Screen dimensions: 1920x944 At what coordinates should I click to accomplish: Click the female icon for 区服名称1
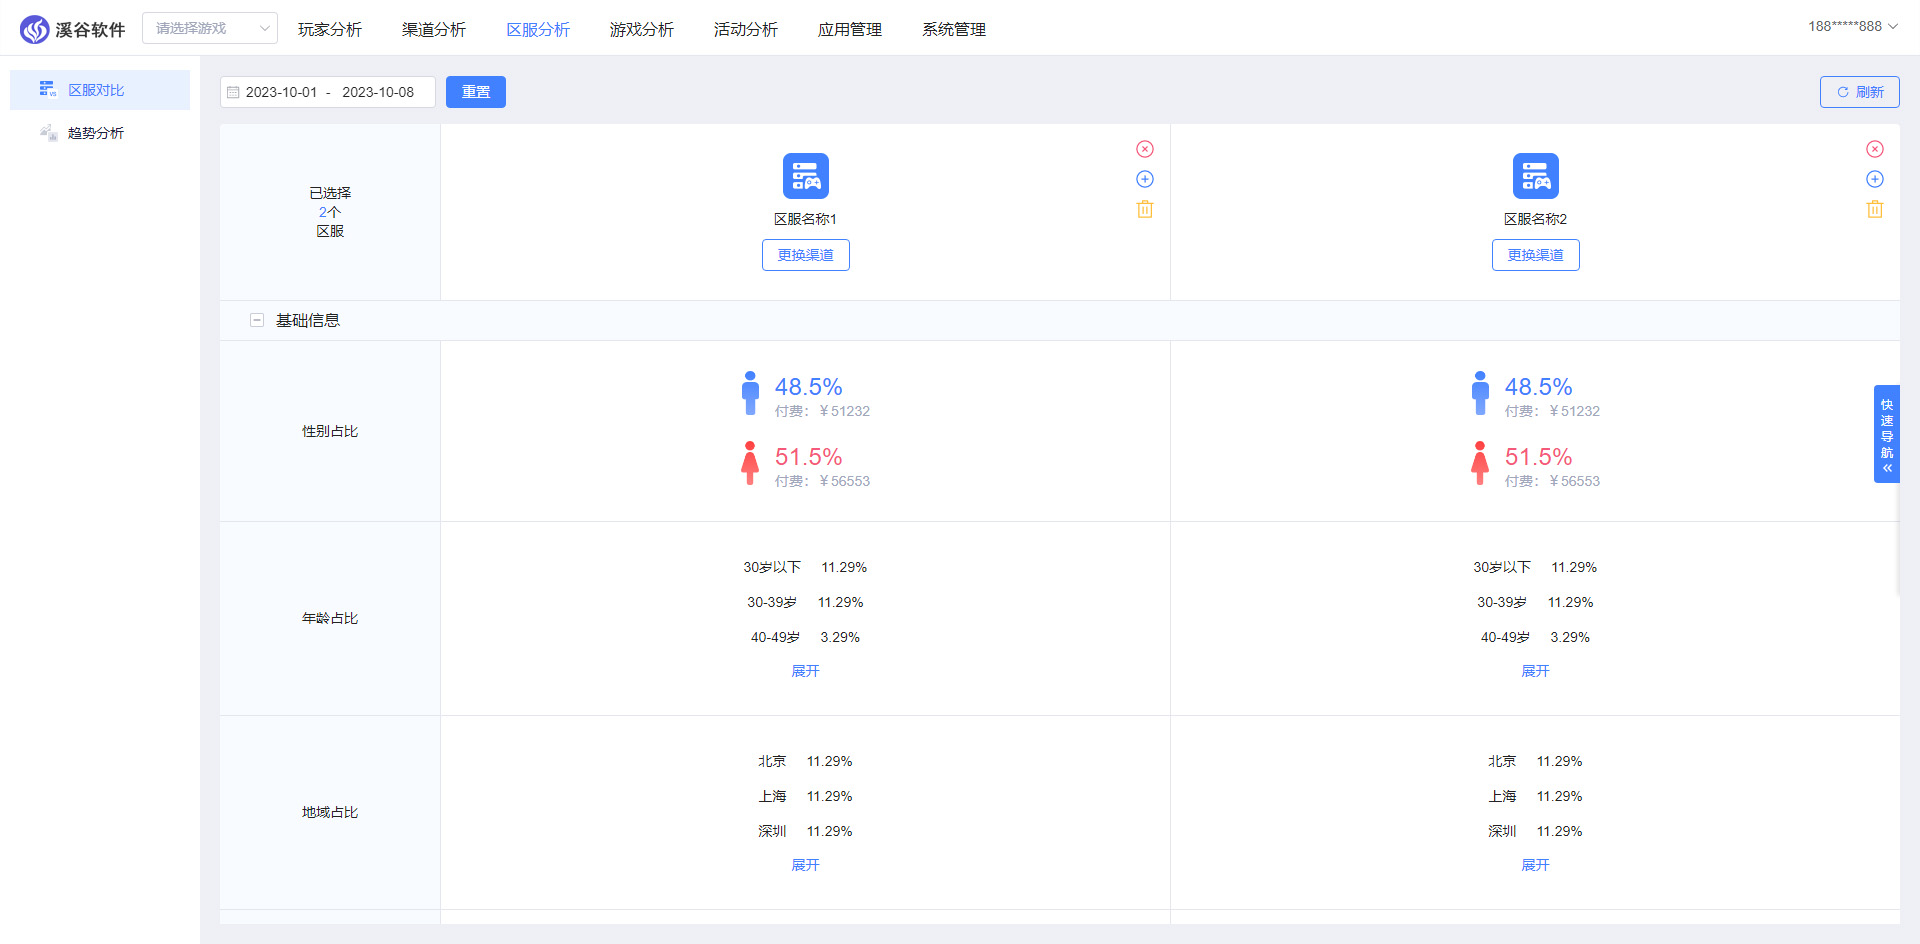[750, 463]
